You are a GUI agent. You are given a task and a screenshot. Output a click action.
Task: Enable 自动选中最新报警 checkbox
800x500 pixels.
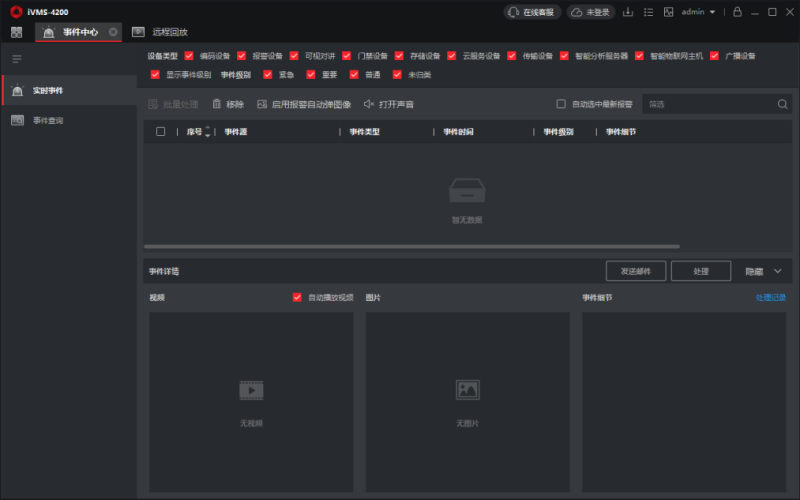(561, 104)
